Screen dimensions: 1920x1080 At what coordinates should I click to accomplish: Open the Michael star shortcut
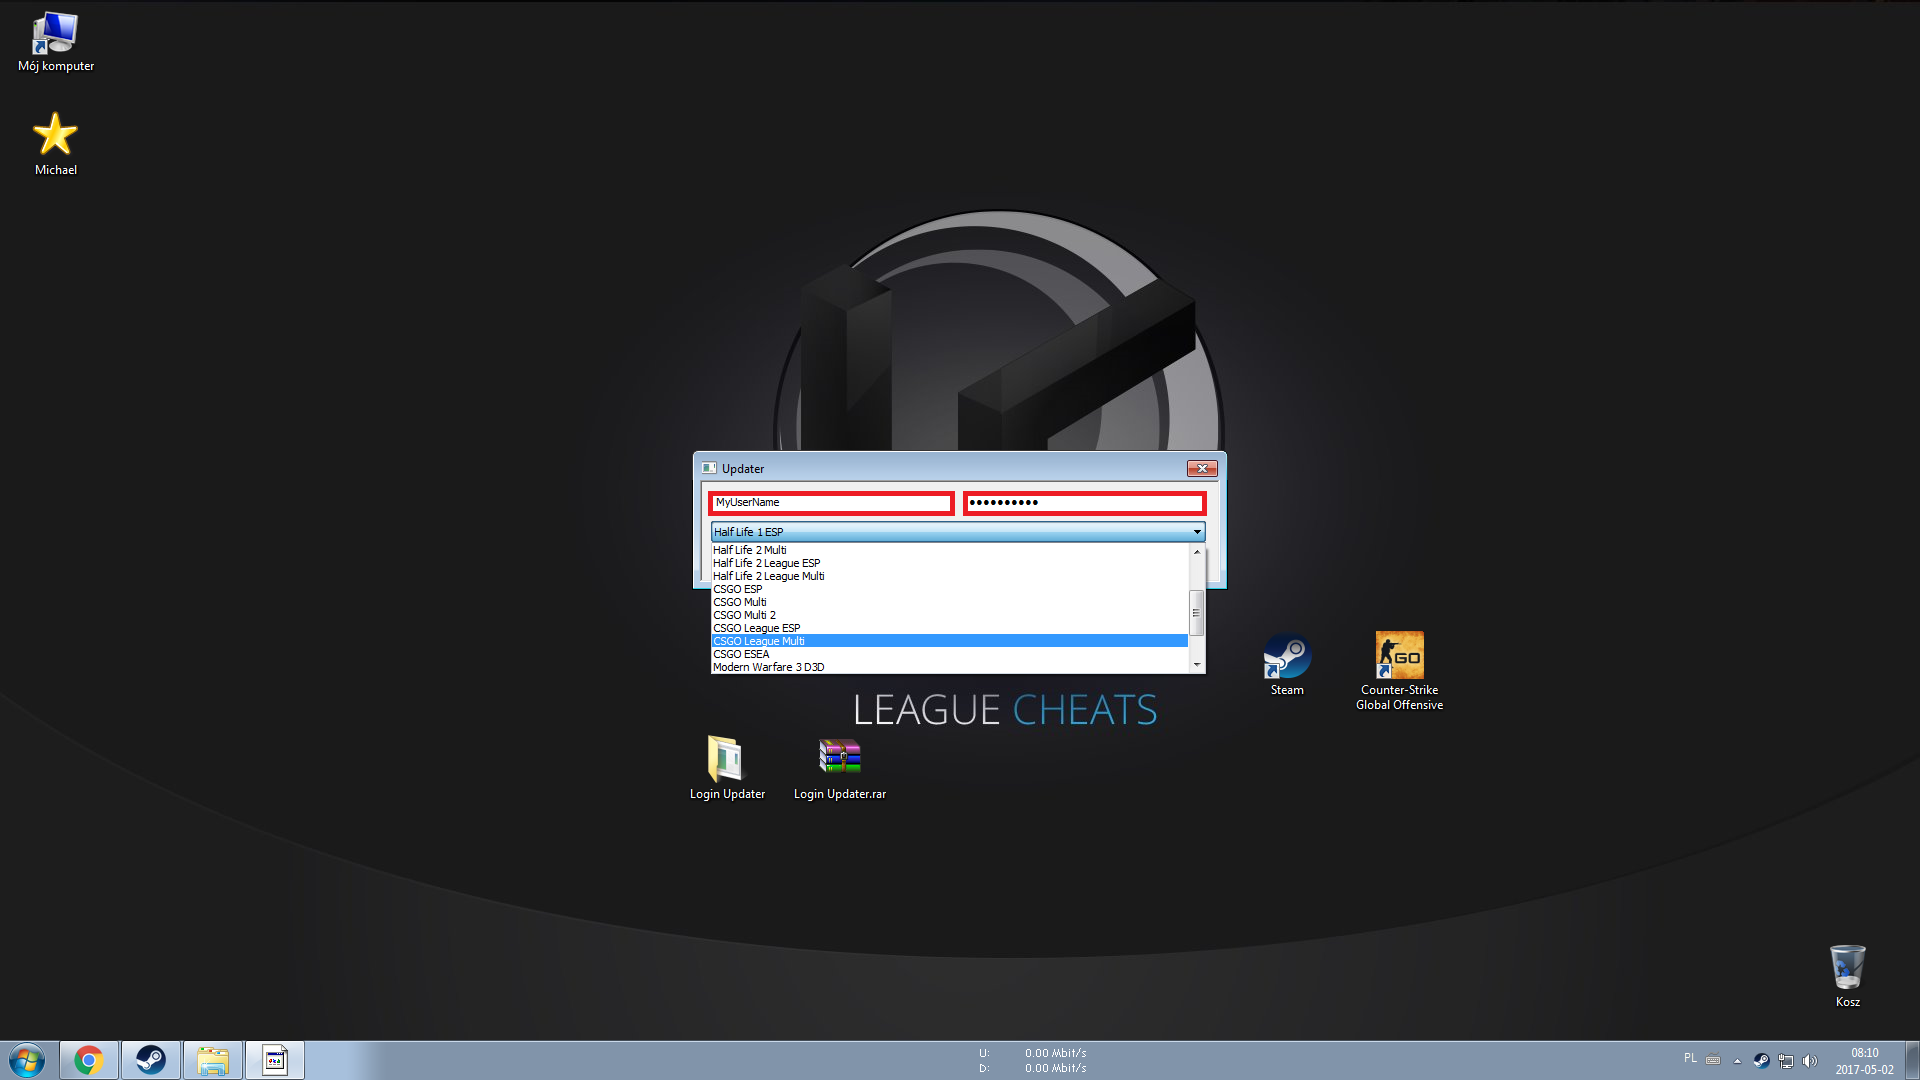(x=56, y=143)
